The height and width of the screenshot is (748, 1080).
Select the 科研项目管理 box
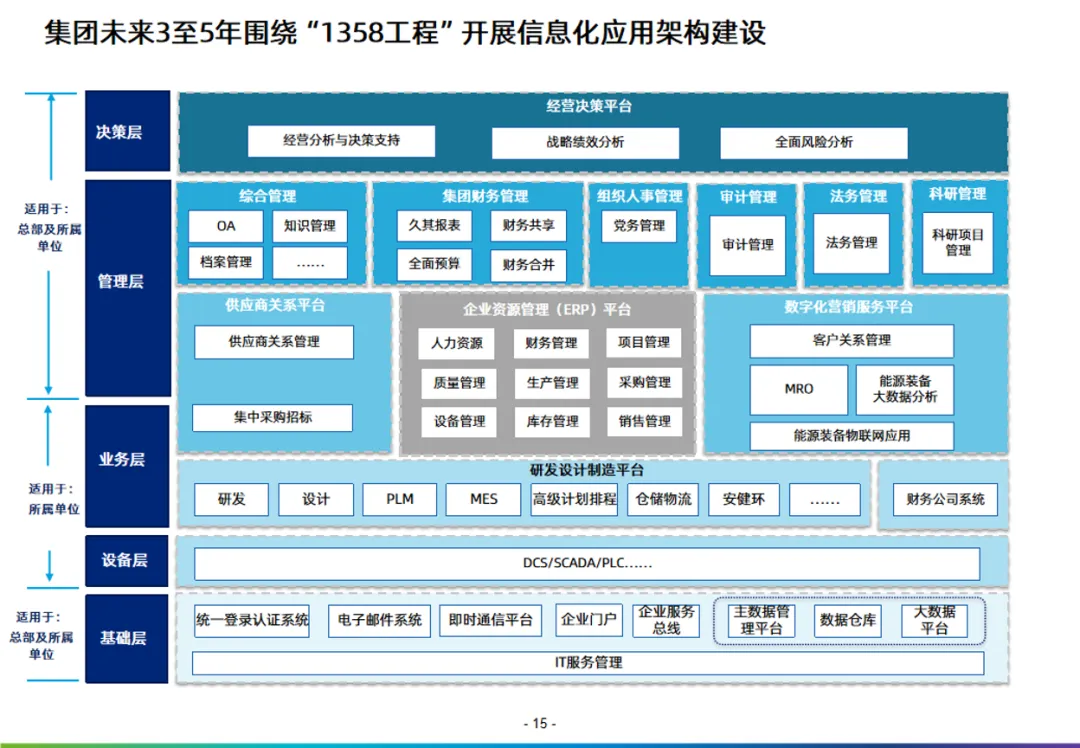tap(958, 243)
